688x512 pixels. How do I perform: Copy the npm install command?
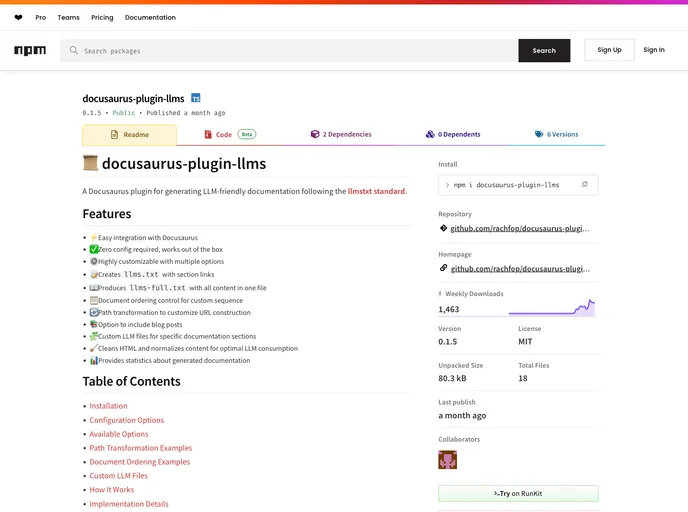(584, 185)
